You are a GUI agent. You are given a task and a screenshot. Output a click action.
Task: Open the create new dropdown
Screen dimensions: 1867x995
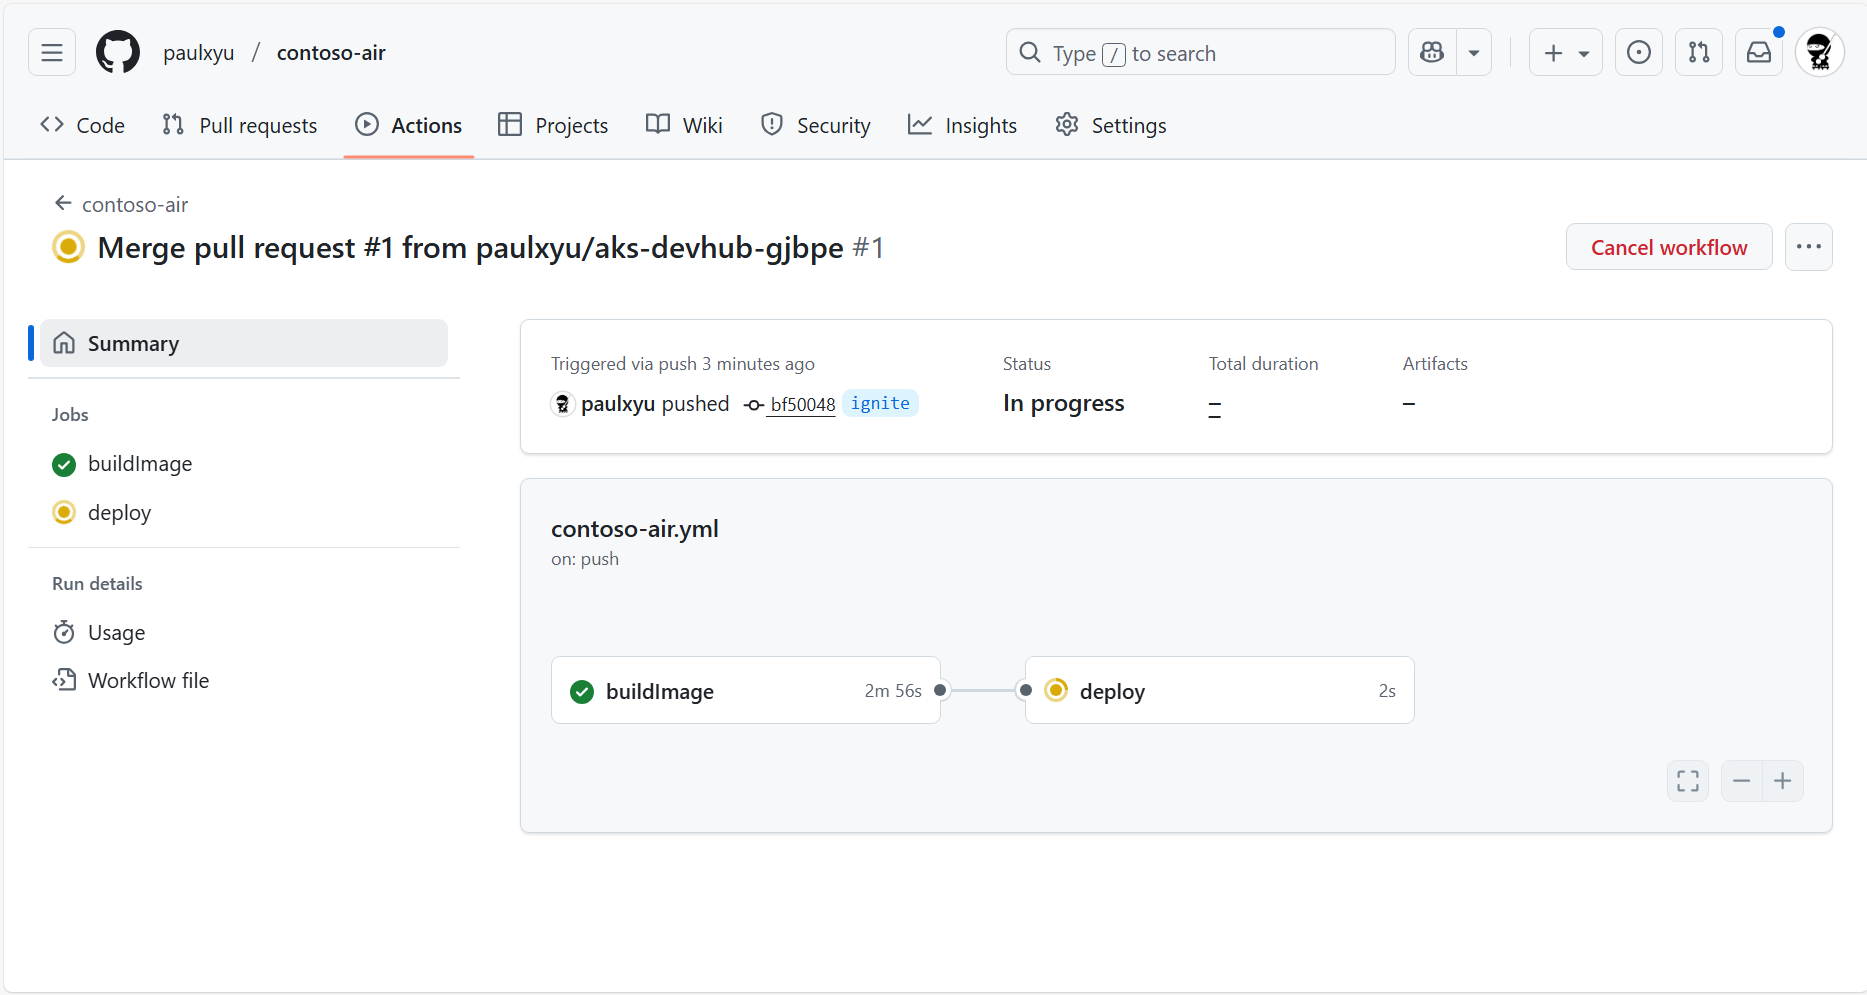(1565, 52)
